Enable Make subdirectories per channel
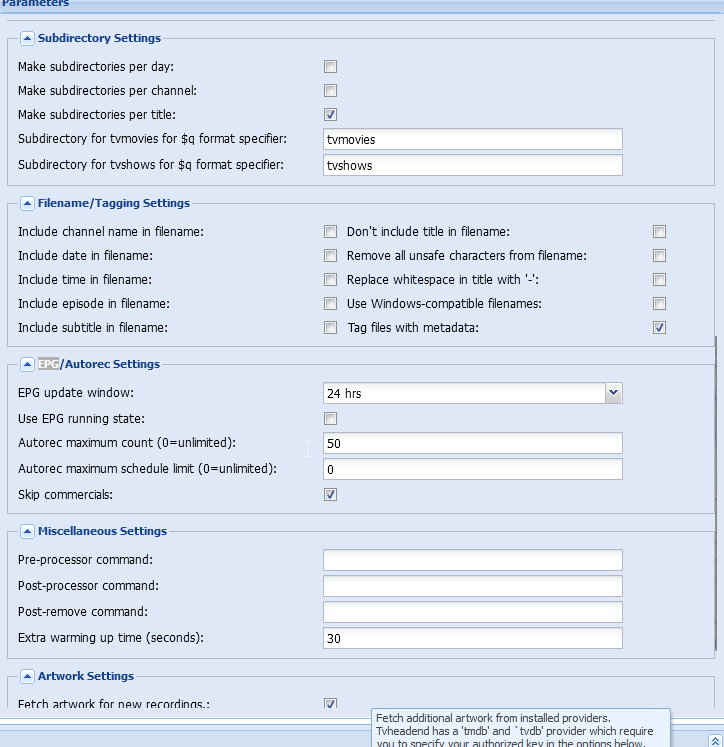Screen dimensions: 724x747 330,91
